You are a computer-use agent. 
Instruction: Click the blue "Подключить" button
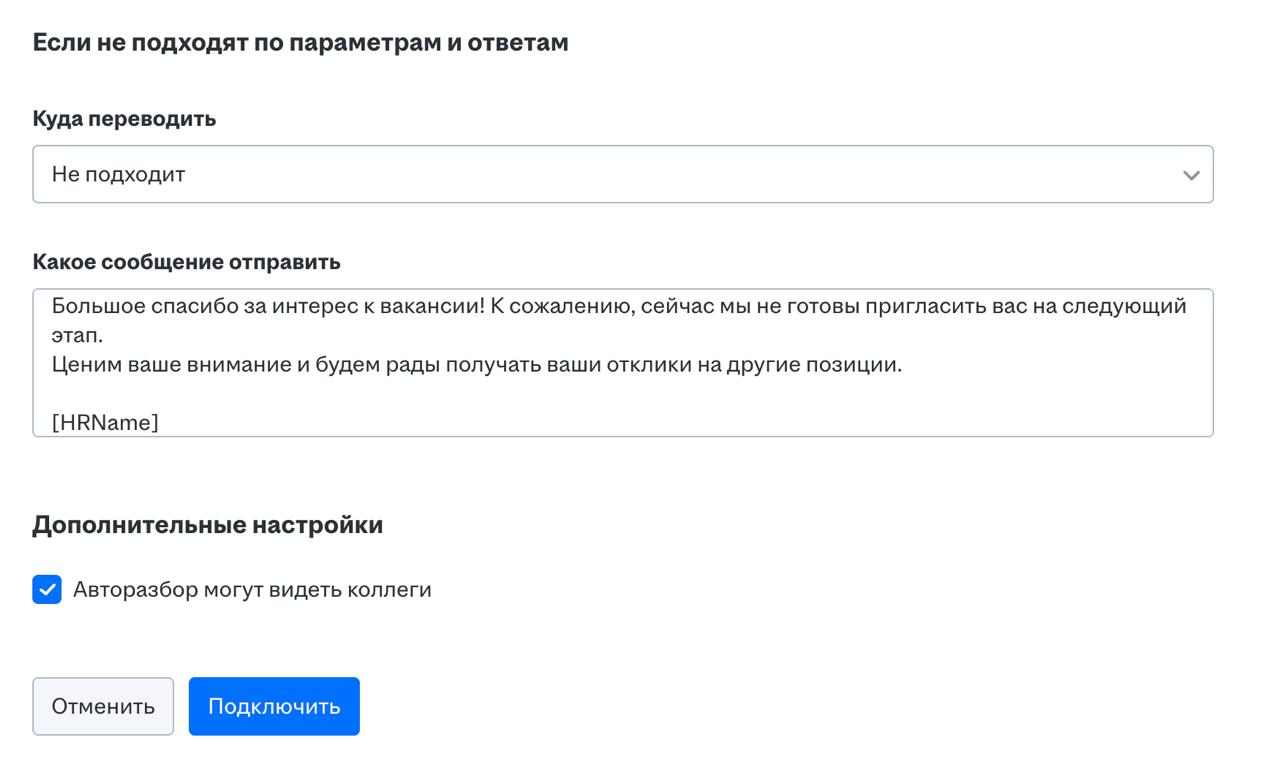tap(274, 706)
